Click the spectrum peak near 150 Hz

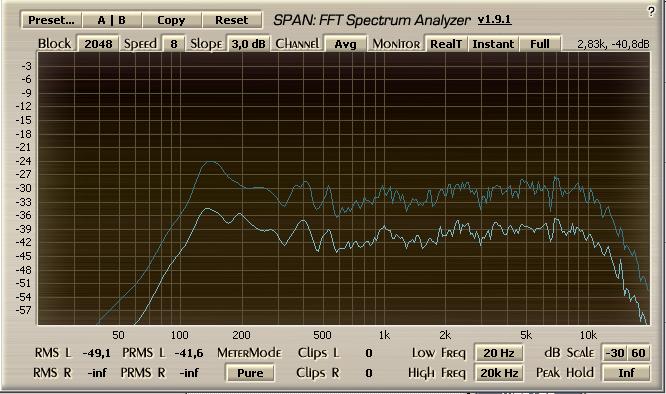210,162
